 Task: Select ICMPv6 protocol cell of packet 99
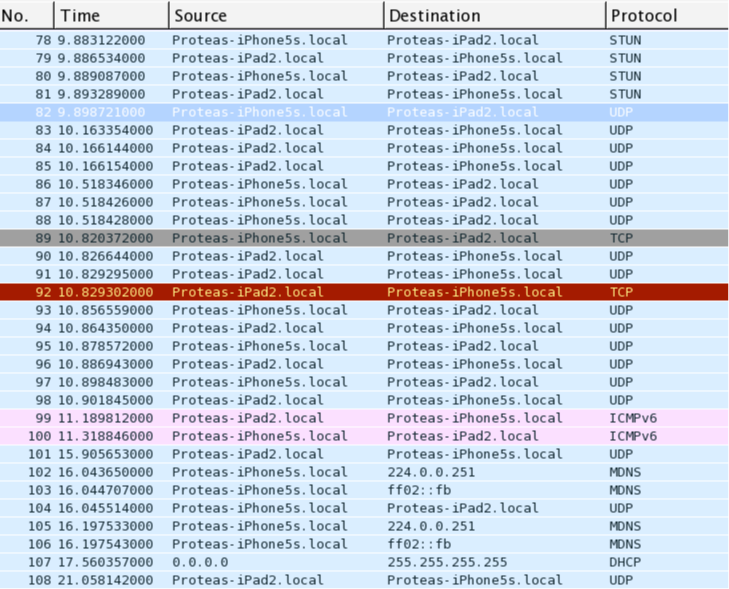633,418
